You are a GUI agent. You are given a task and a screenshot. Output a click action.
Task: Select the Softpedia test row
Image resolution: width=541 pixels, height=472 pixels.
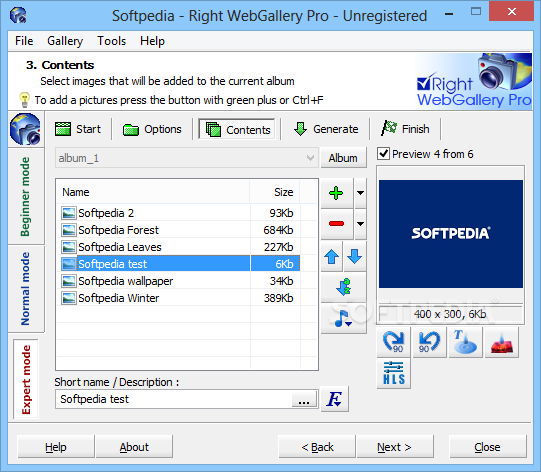click(x=179, y=264)
